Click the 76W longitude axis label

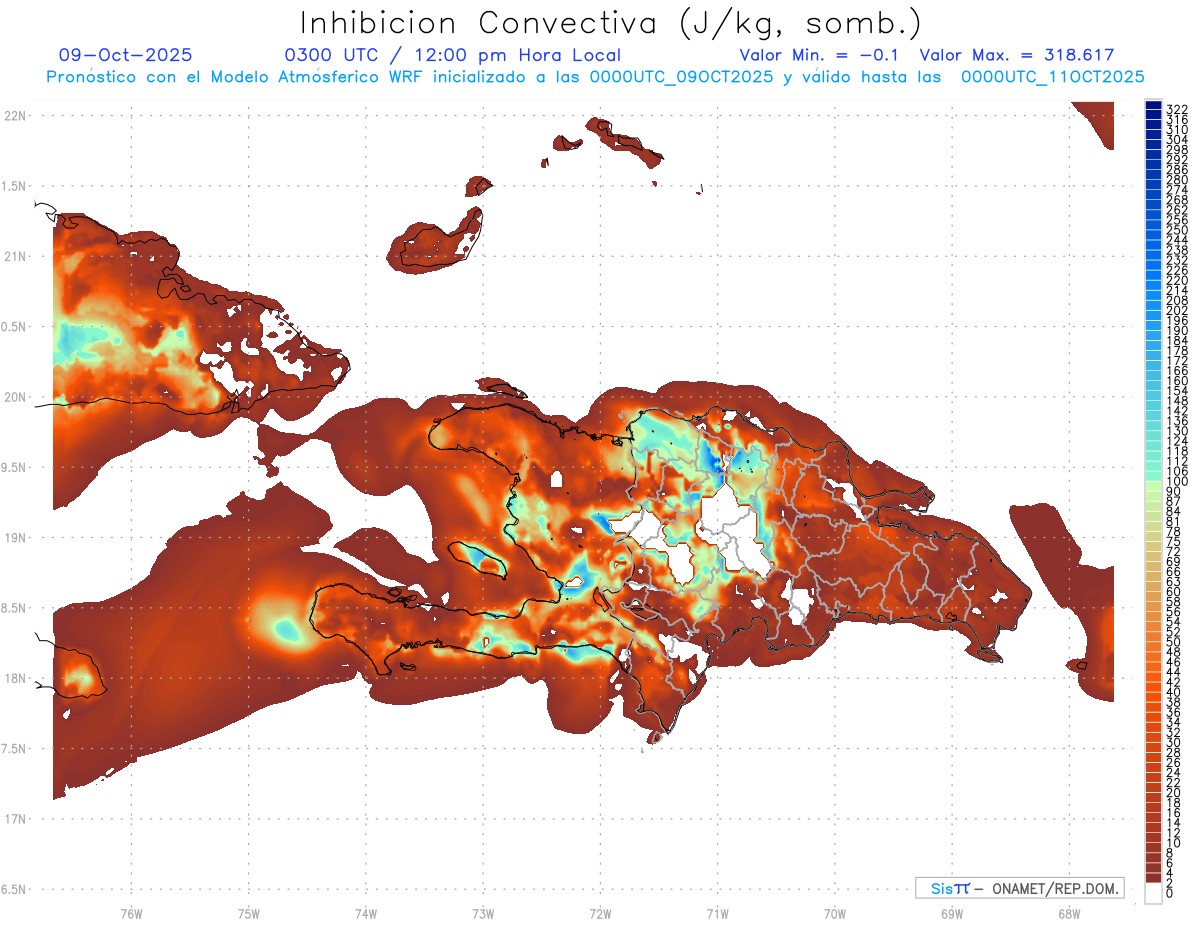pyautogui.click(x=131, y=912)
